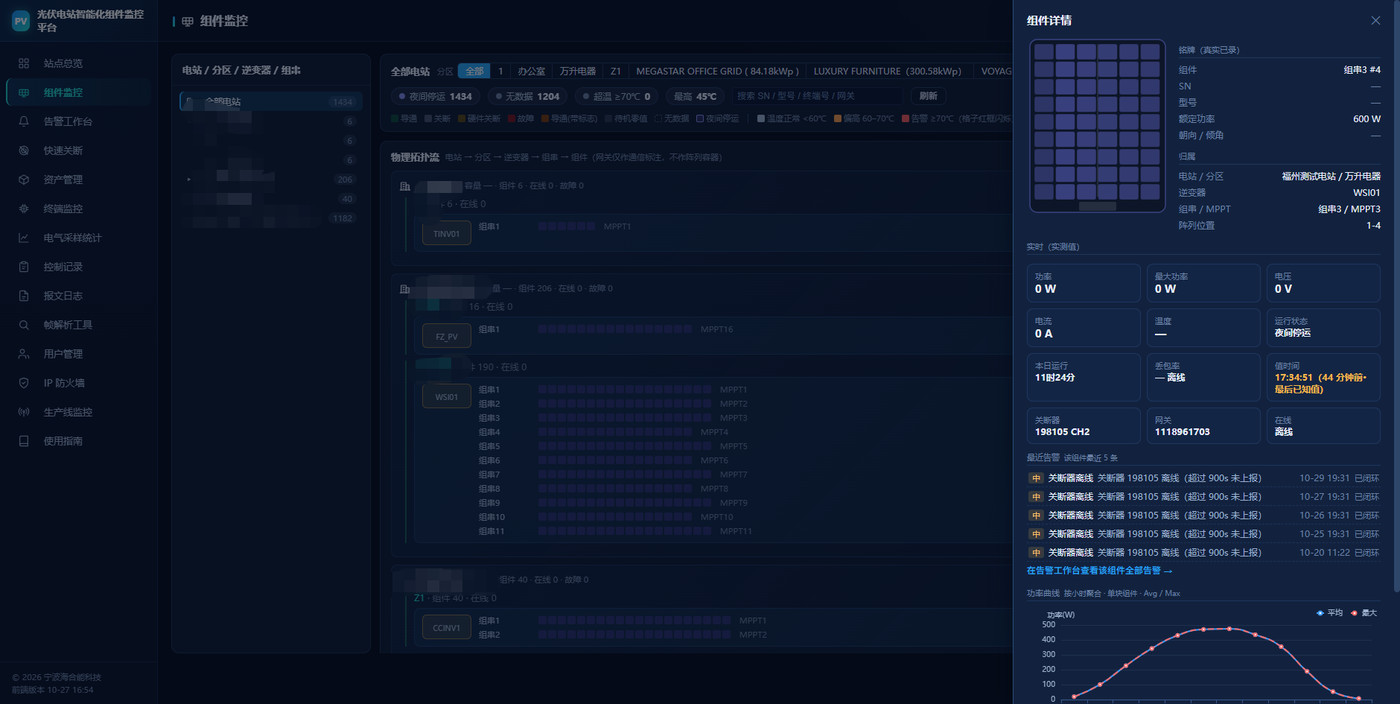Switch to the 办公室 zone tab

531,71
